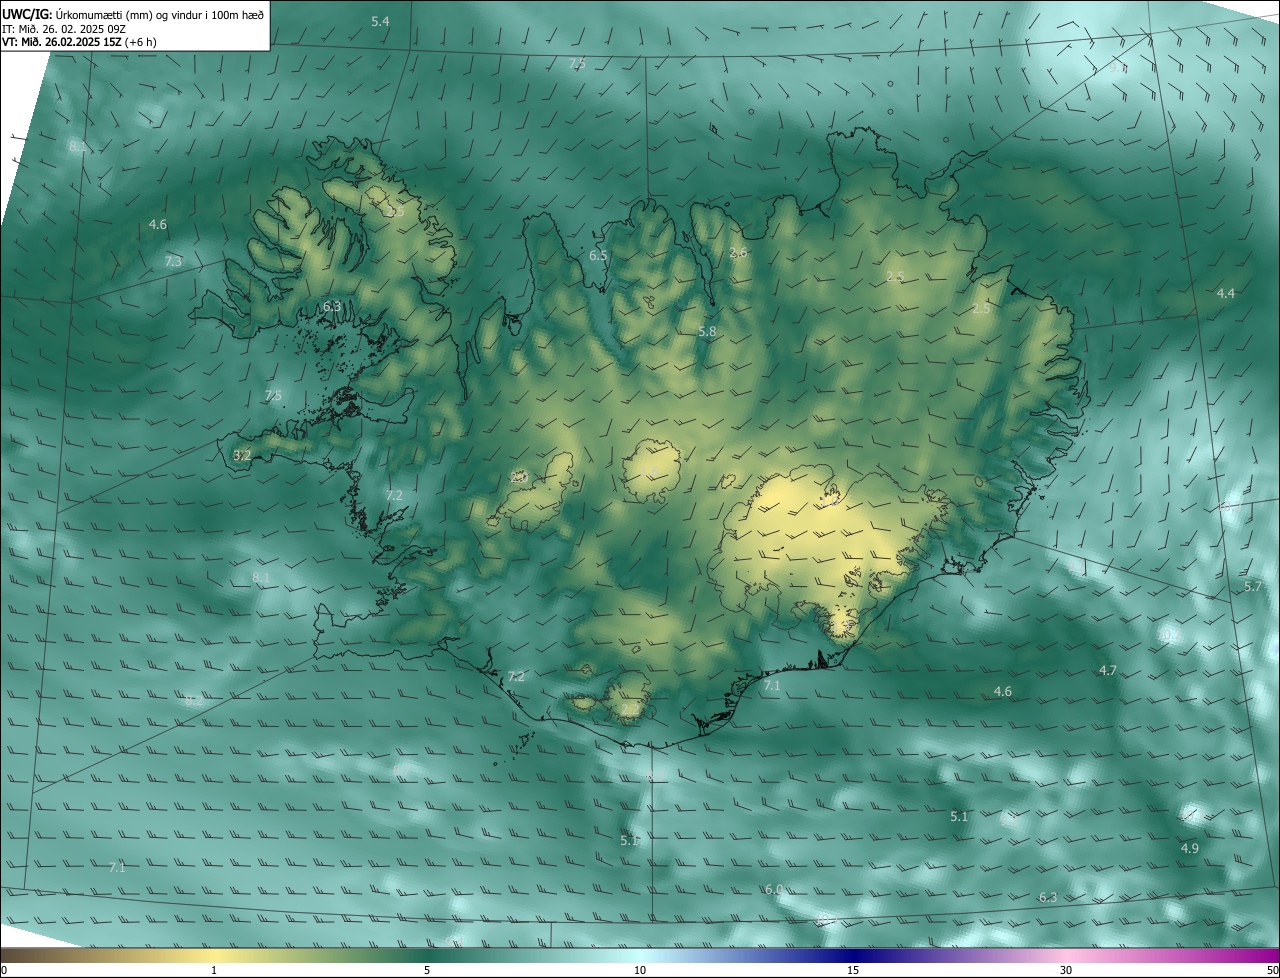Click the 4.9 value in the southeast sea
The height and width of the screenshot is (978, 1280).
pos(1190,848)
